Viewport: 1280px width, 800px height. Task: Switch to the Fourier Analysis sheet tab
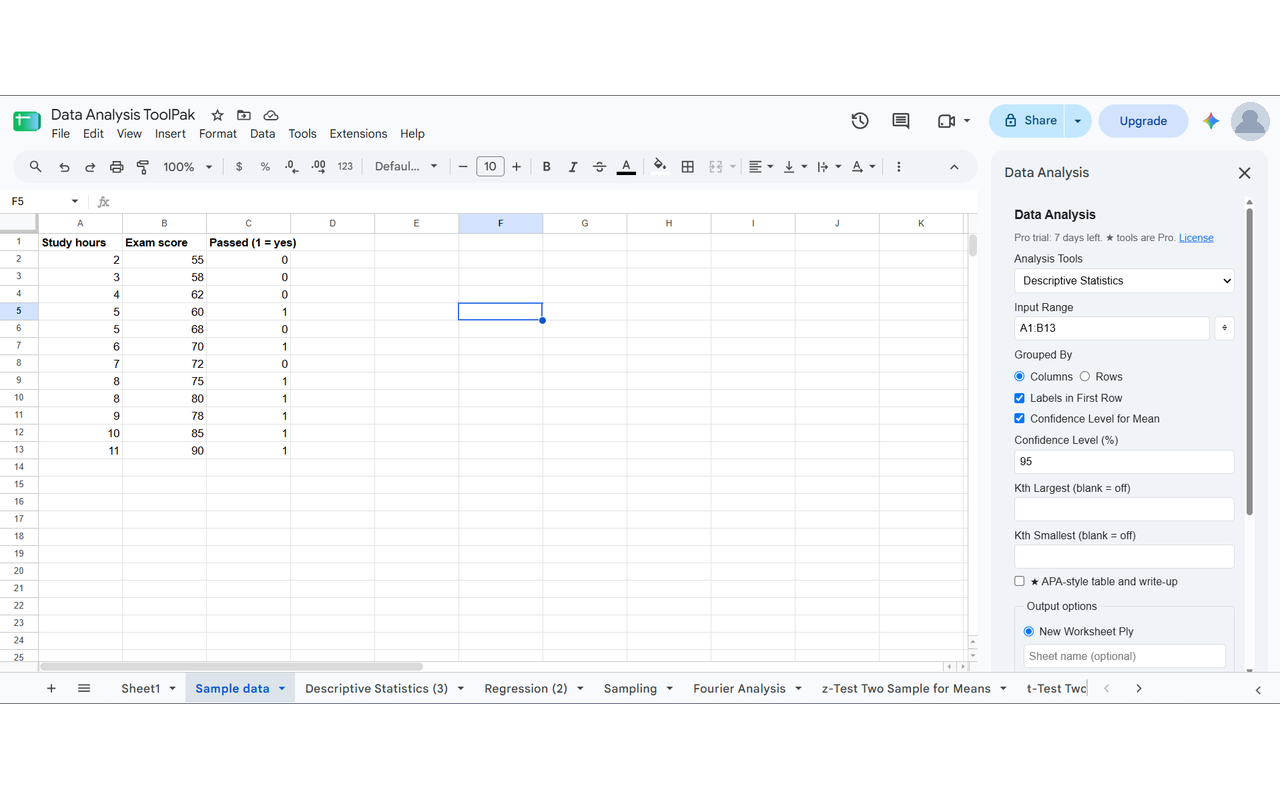click(x=740, y=688)
